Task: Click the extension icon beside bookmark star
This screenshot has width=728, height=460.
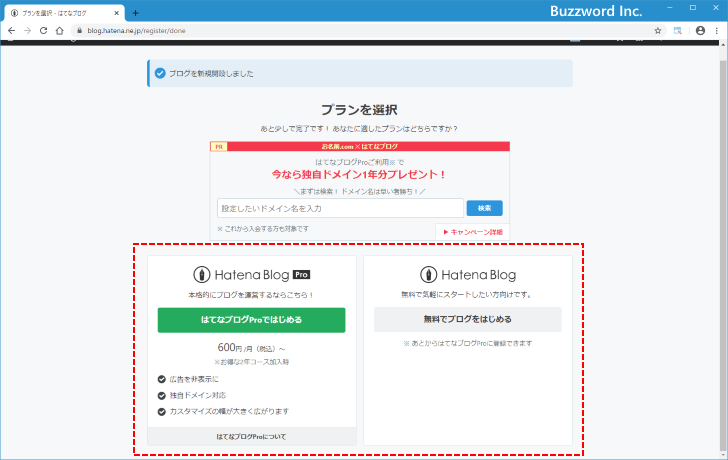Action: pos(678,31)
